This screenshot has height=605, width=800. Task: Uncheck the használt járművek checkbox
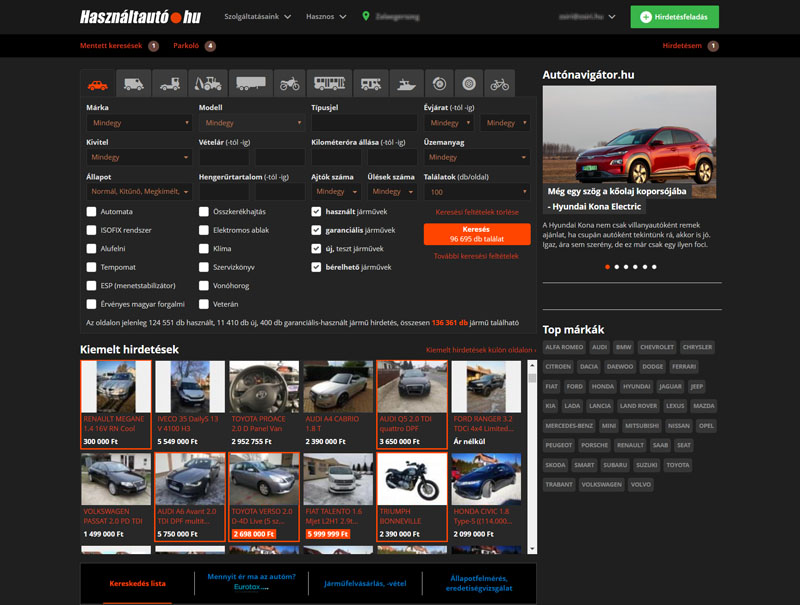click(x=316, y=212)
